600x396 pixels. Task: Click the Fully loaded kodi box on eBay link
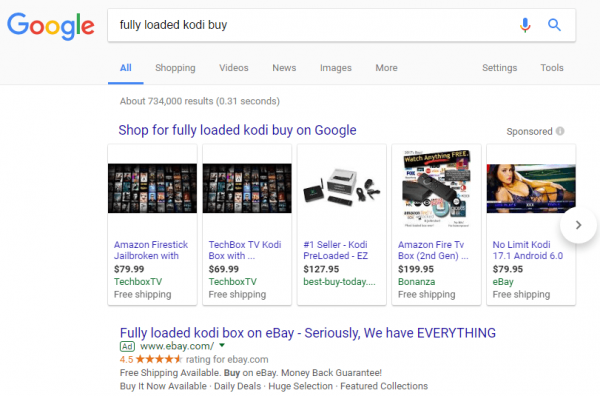(308, 333)
